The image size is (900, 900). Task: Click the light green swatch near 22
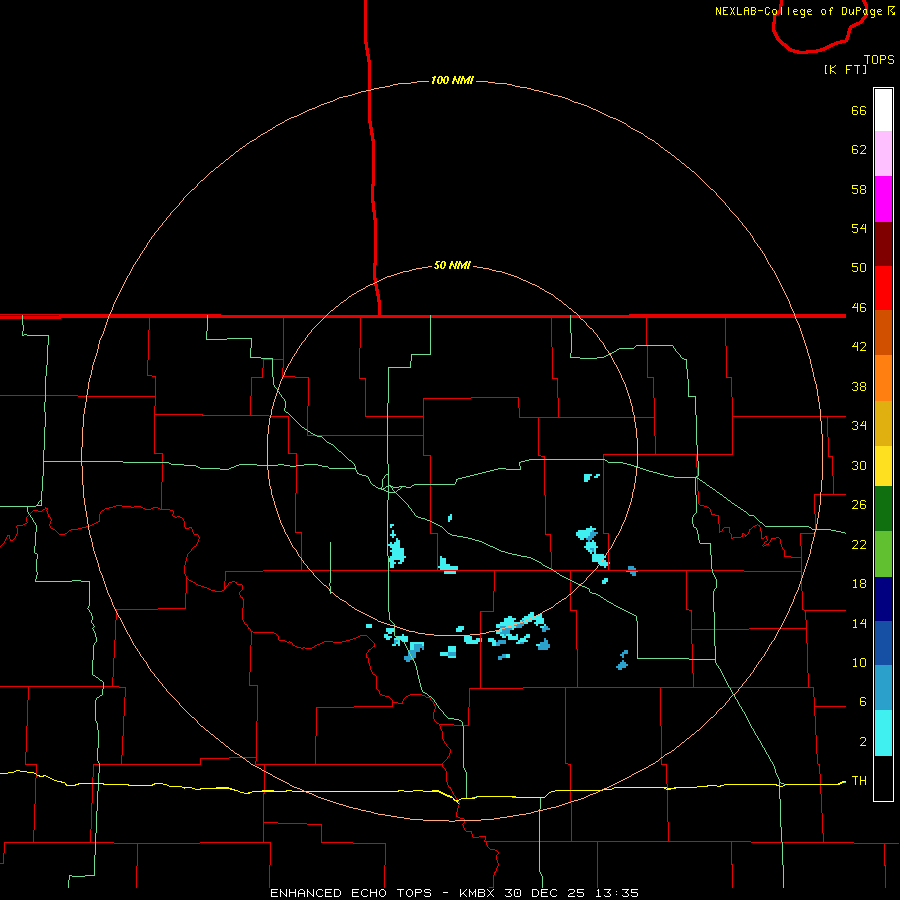pos(883,553)
